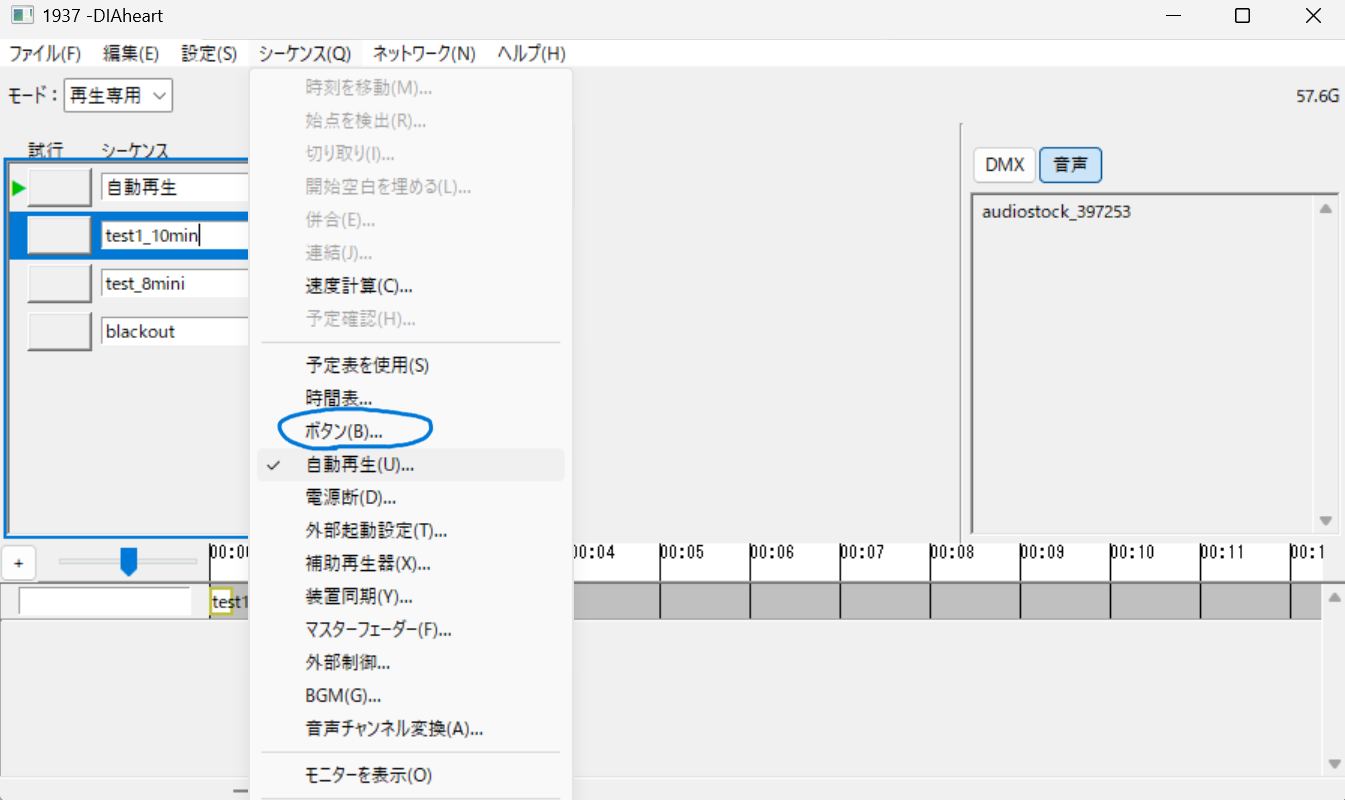Click the timeline zoom slider handle
Image resolution: width=1345 pixels, height=800 pixels.
(128, 562)
